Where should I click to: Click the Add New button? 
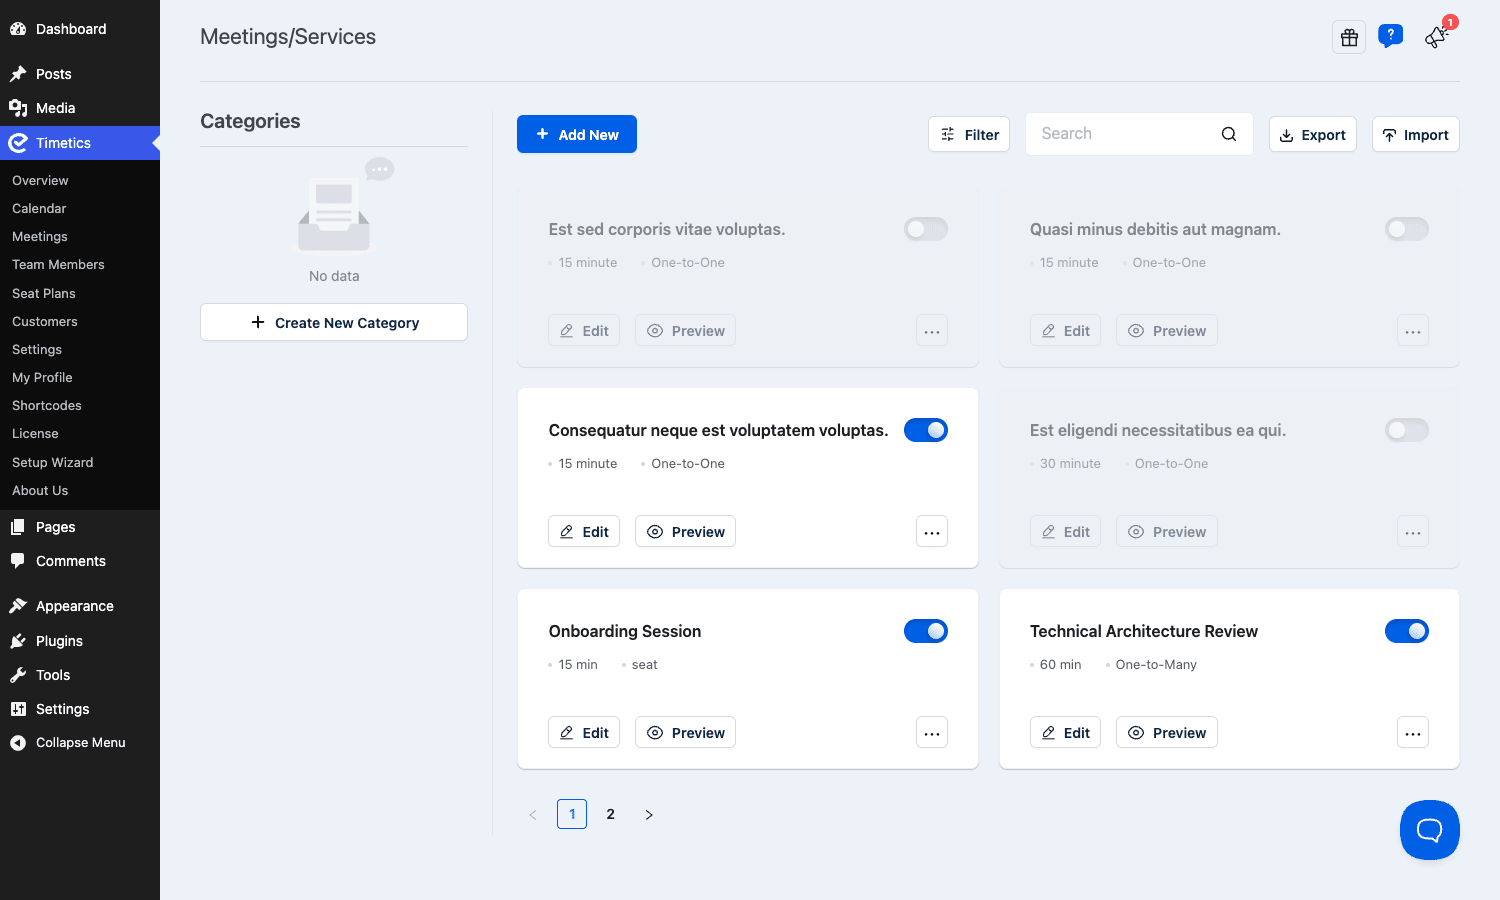577,134
